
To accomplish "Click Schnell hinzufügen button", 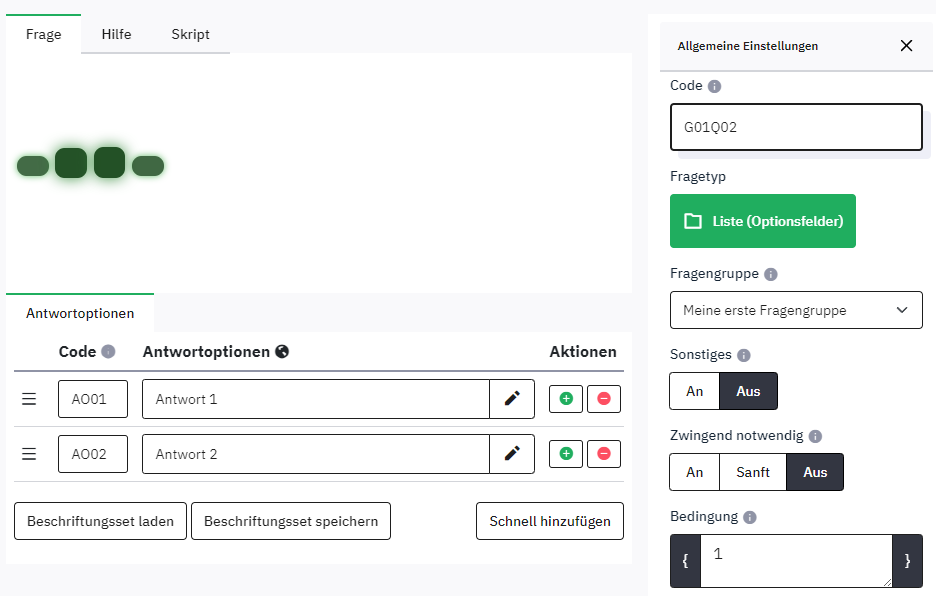I will [x=550, y=521].
